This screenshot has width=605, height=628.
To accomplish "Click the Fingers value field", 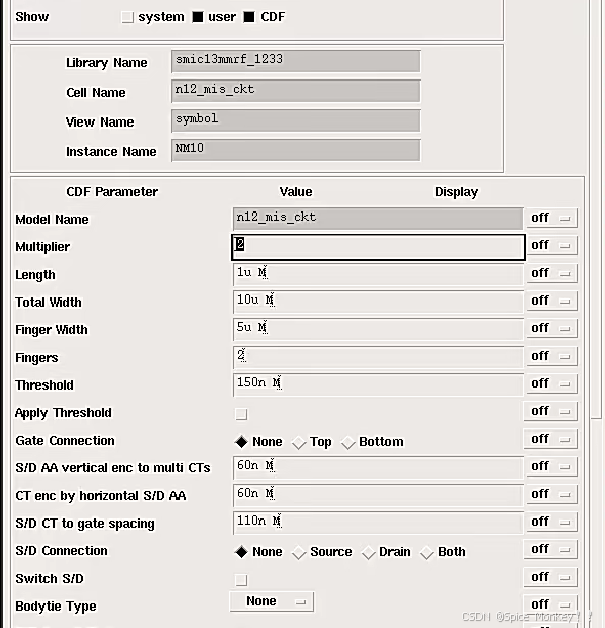I will [x=378, y=357].
